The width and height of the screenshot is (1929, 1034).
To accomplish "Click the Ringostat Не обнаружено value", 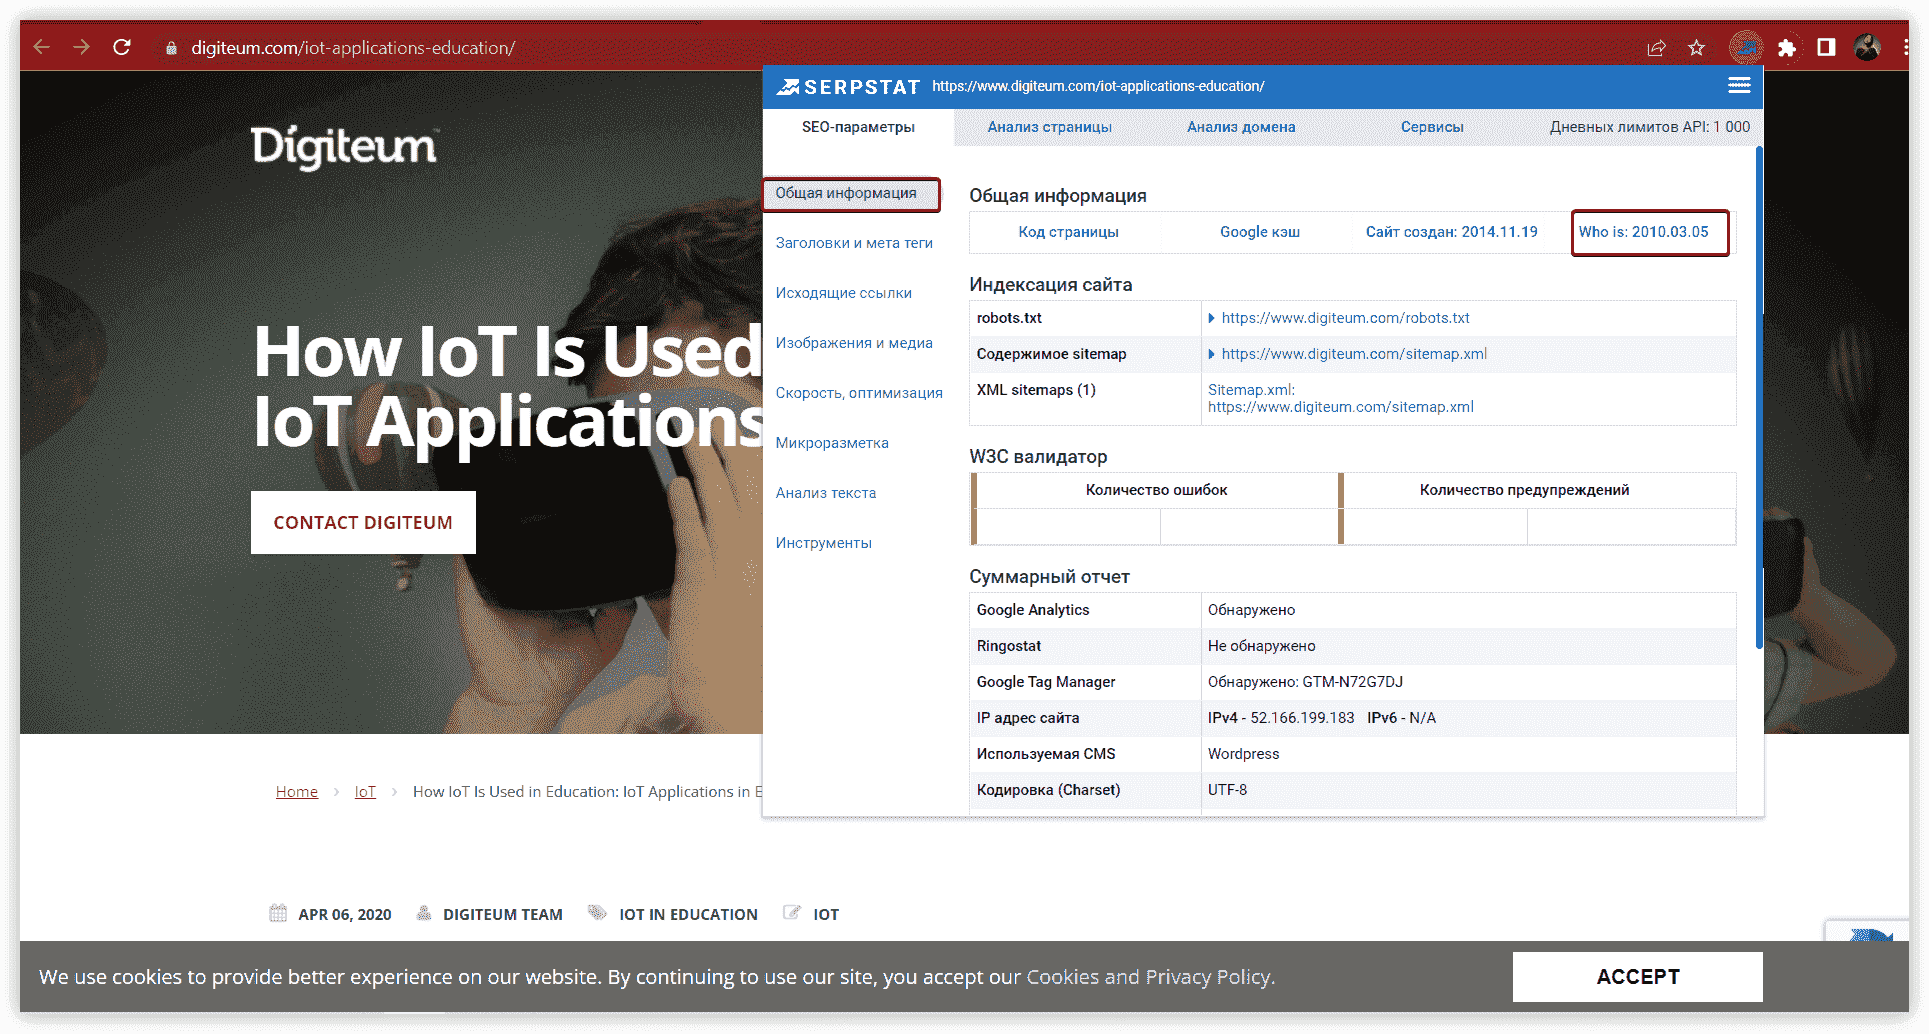I will 1261,646.
